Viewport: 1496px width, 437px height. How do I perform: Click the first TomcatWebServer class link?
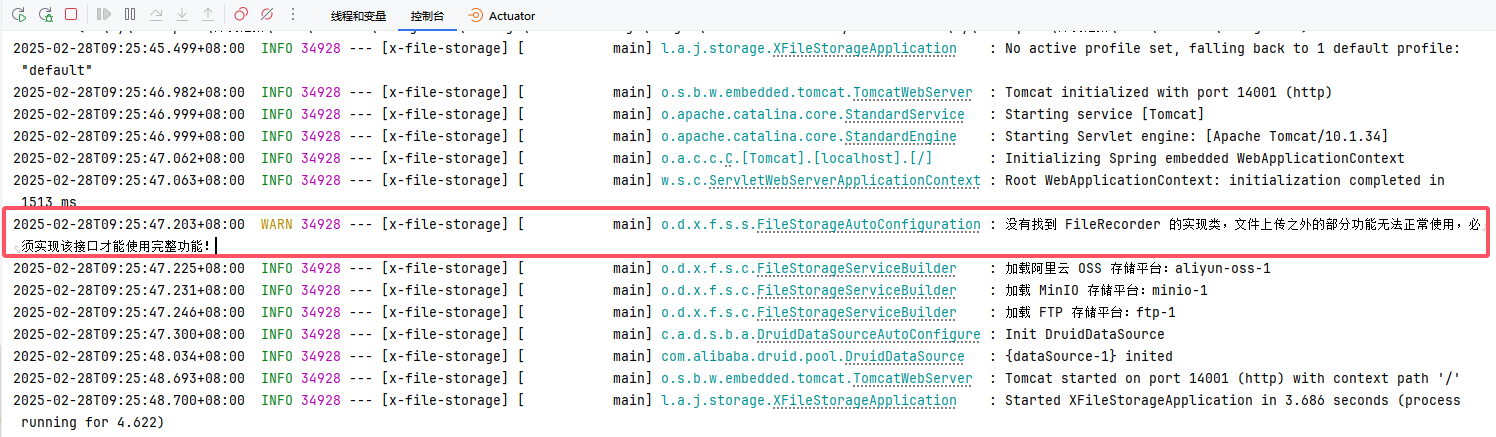(x=912, y=93)
